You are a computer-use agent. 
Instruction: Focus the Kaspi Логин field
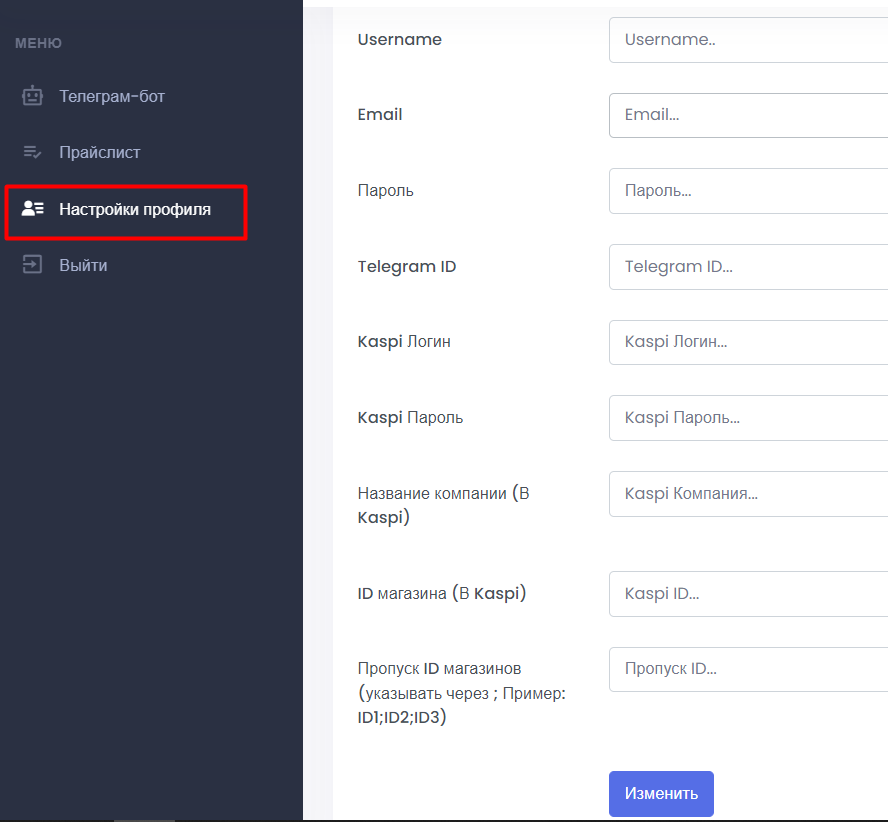(749, 342)
